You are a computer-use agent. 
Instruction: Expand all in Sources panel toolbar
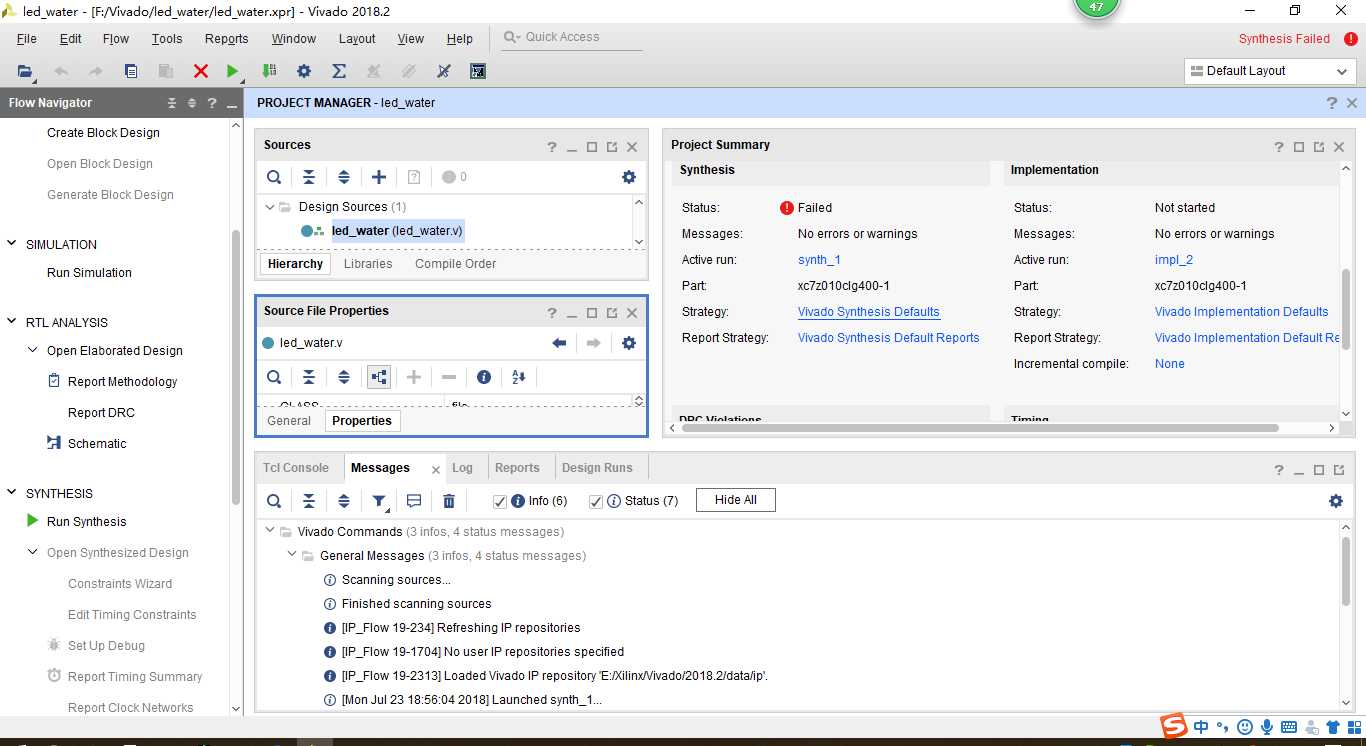click(x=344, y=177)
